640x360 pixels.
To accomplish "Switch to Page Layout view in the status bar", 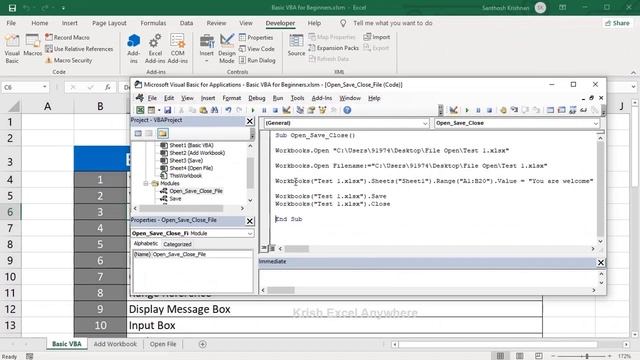I will [519, 356].
